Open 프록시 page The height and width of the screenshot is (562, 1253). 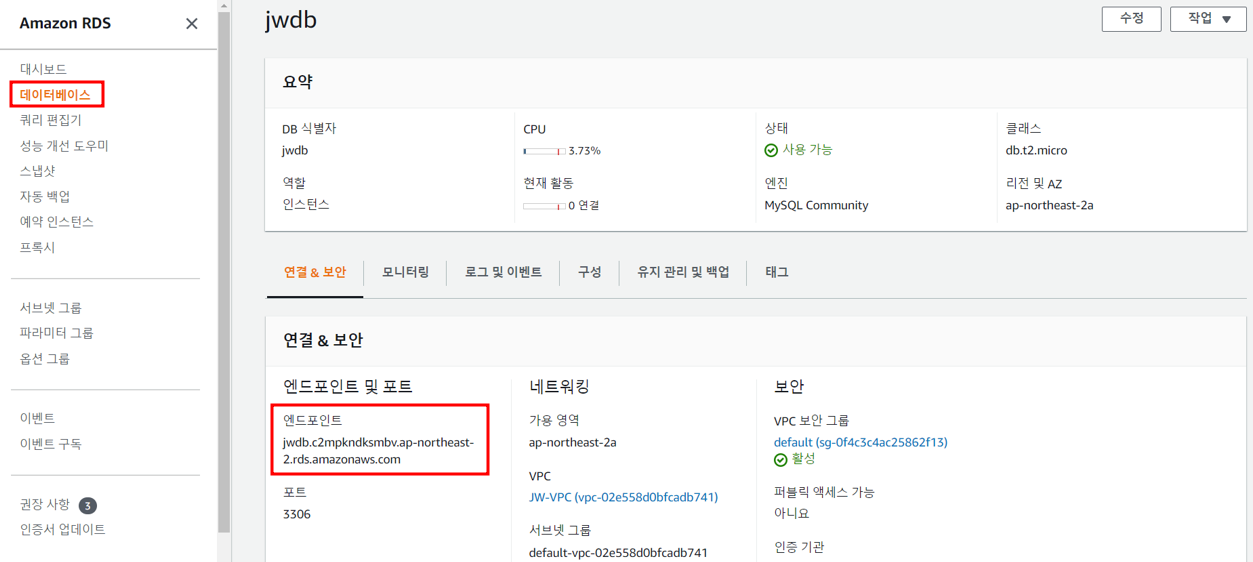[38, 247]
